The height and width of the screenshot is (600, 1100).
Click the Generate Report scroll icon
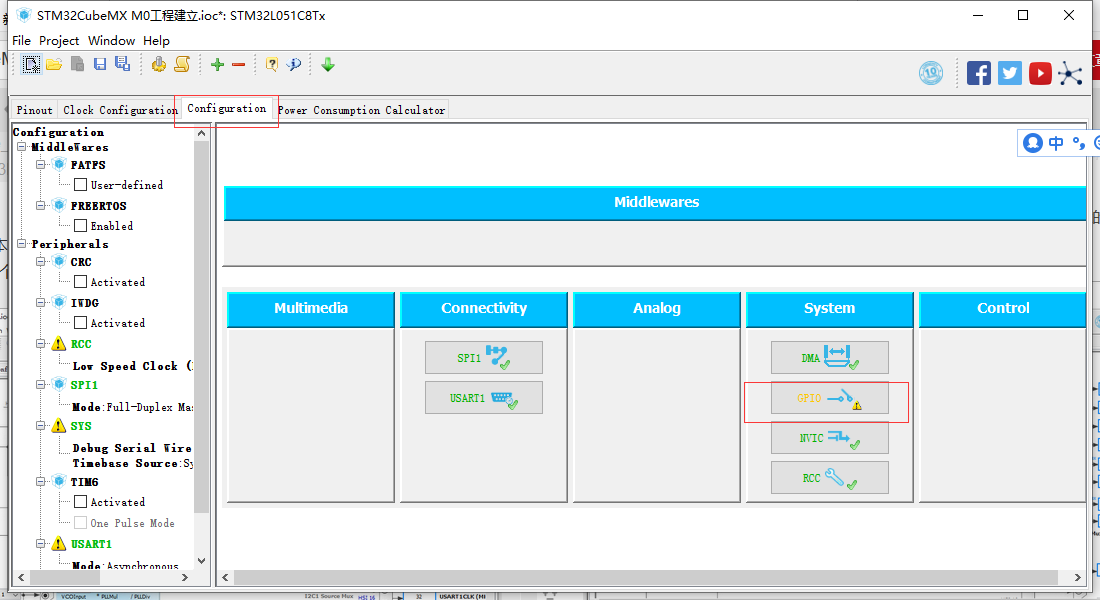(182, 65)
